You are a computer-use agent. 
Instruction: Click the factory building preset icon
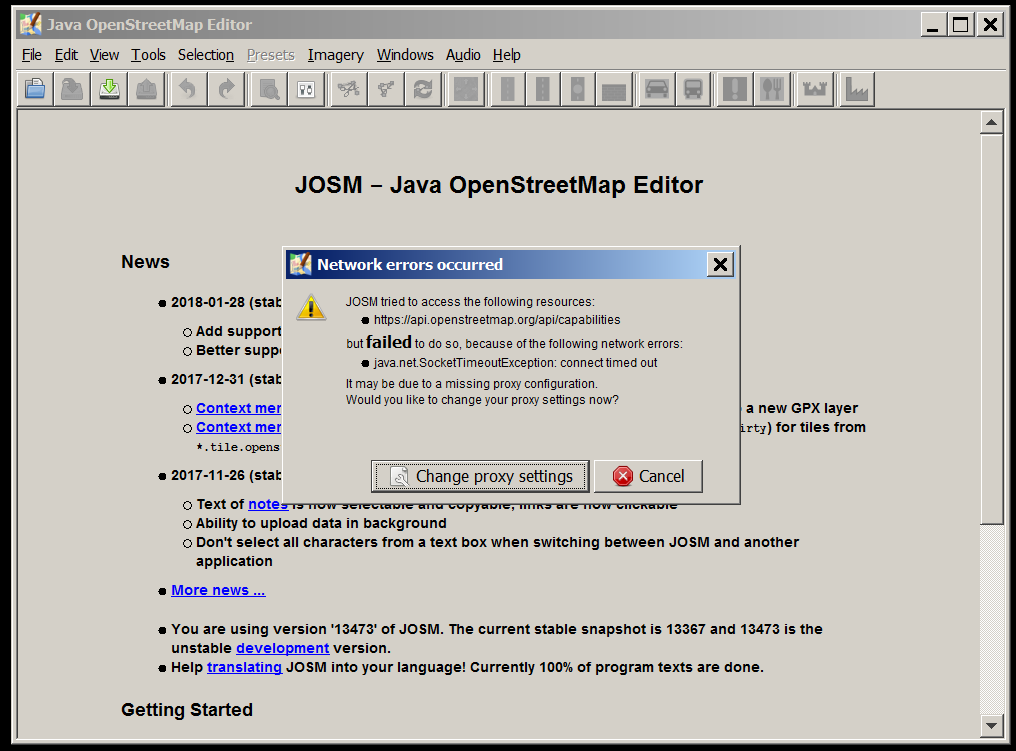click(857, 90)
